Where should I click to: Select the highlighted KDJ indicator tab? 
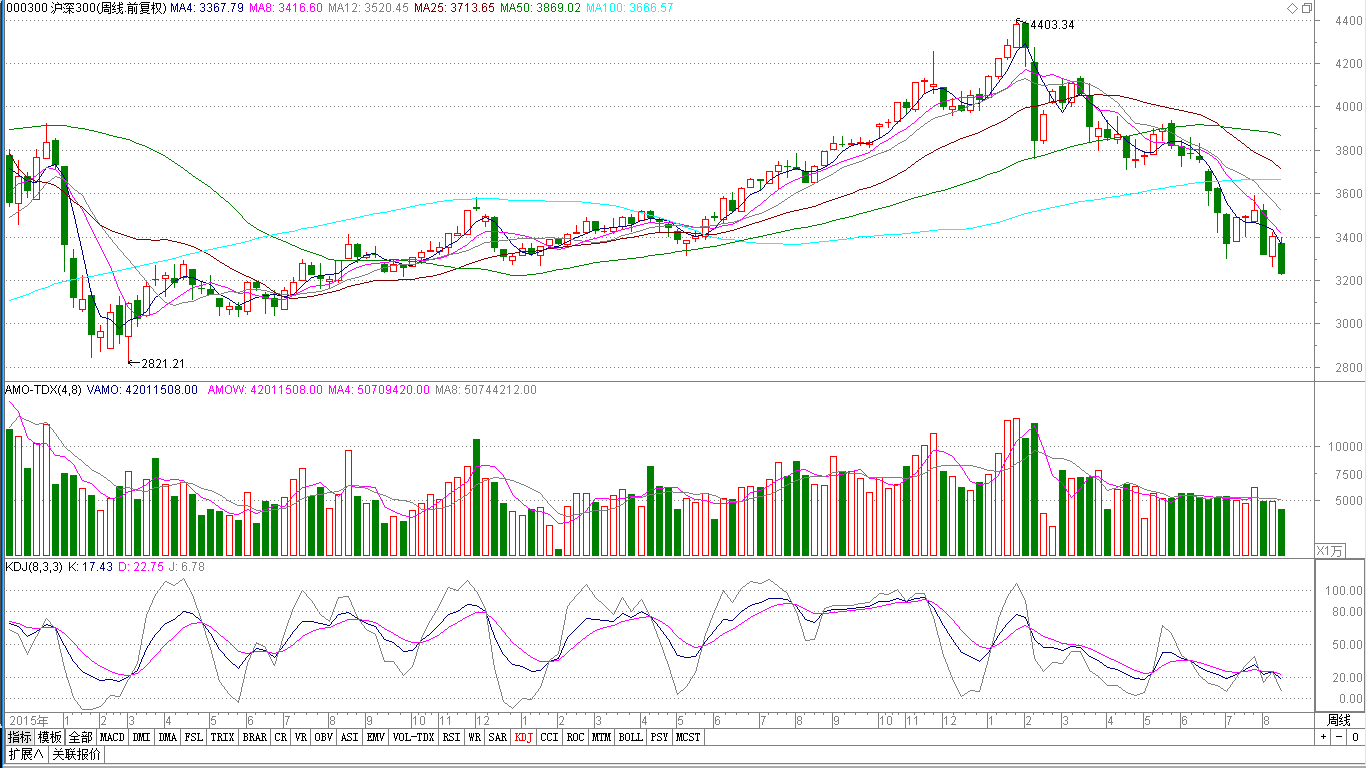tap(524, 737)
